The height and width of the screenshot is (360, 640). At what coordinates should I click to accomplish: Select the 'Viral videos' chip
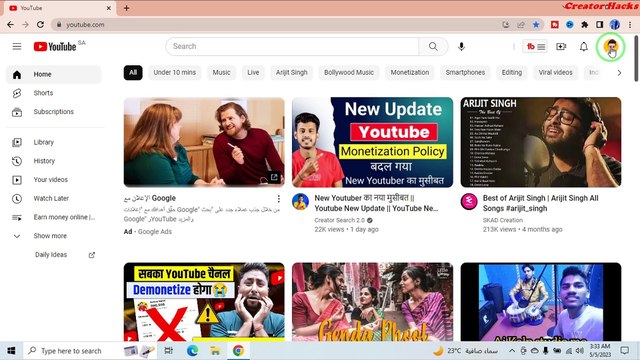556,73
